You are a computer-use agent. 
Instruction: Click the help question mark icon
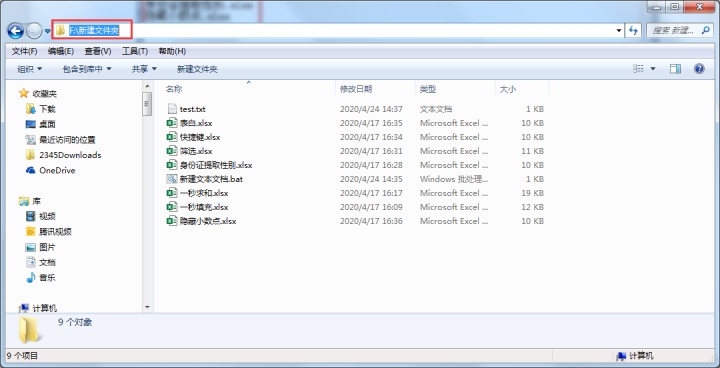pyautogui.click(x=699, y=69)
